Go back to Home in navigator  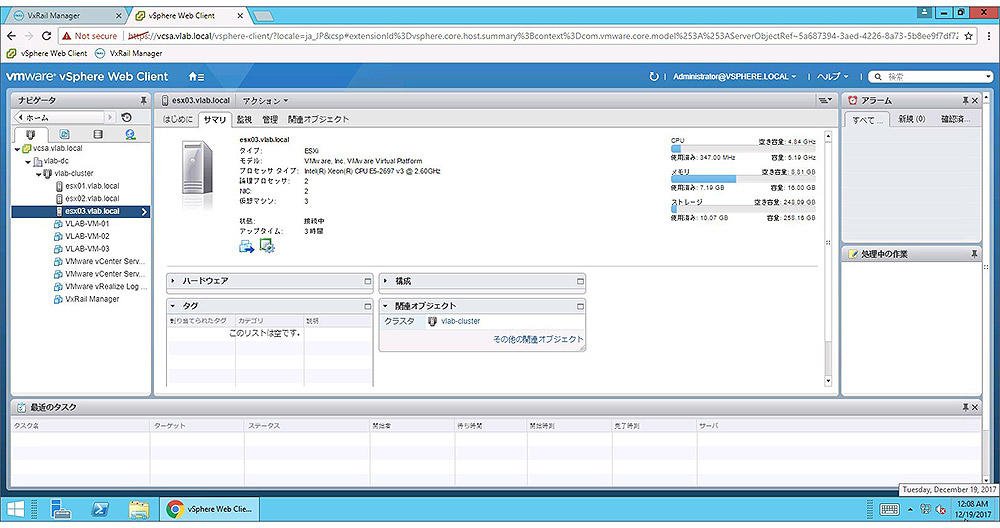tap(59, 117)
